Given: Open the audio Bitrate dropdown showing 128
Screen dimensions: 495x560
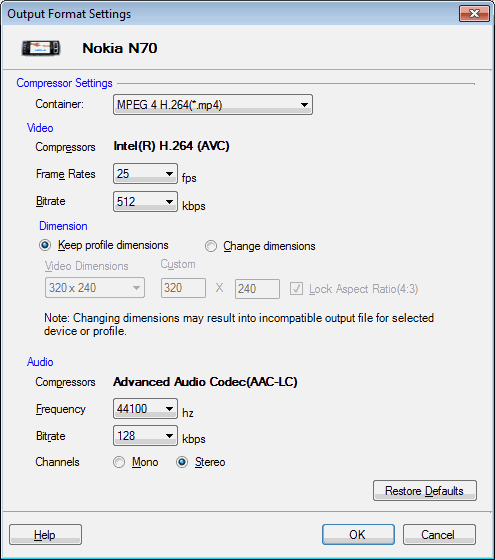Looking at the screenshot, I should pyautogui.click(x=145, y=435).
